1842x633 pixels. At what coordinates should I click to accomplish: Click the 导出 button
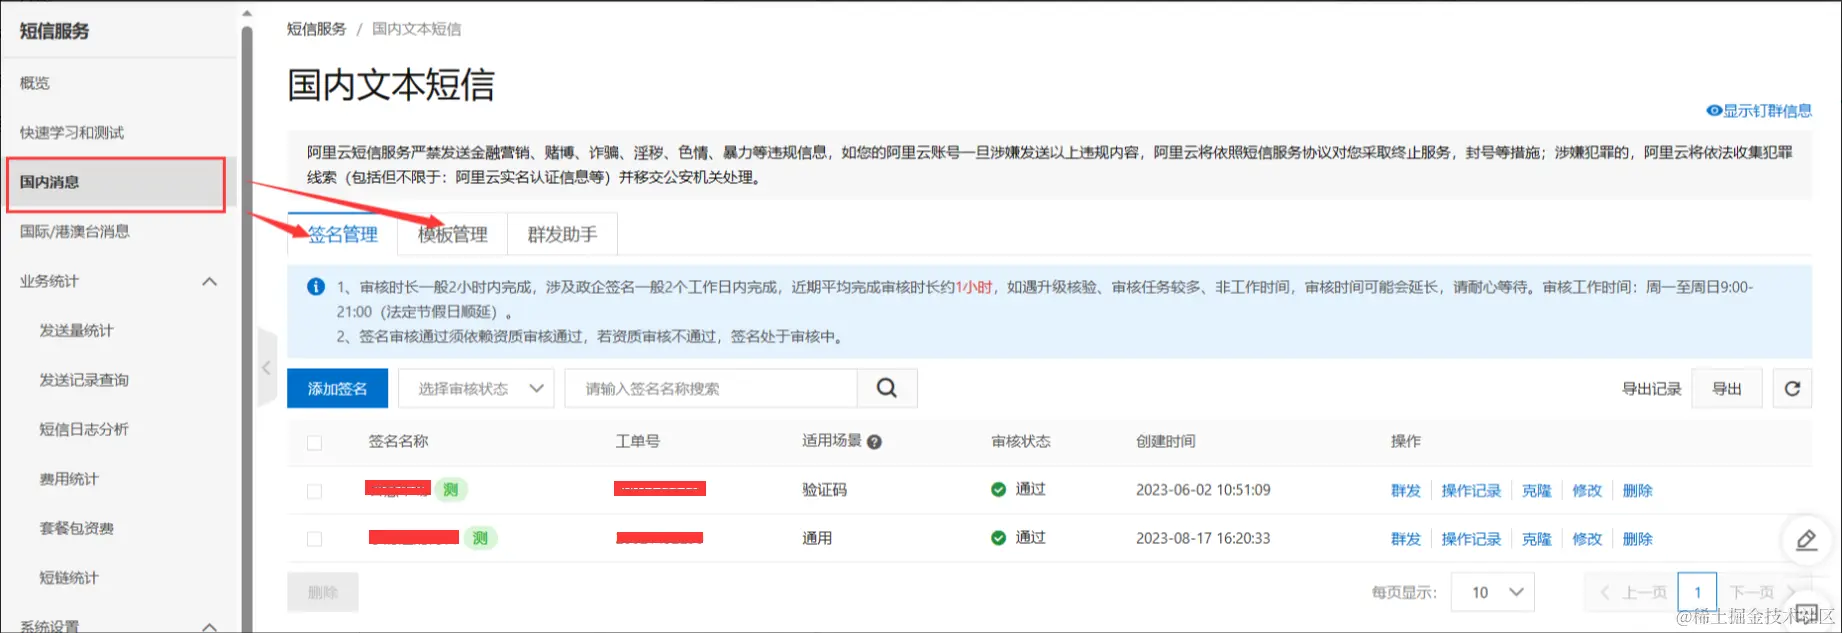[x=1727, y=388]
